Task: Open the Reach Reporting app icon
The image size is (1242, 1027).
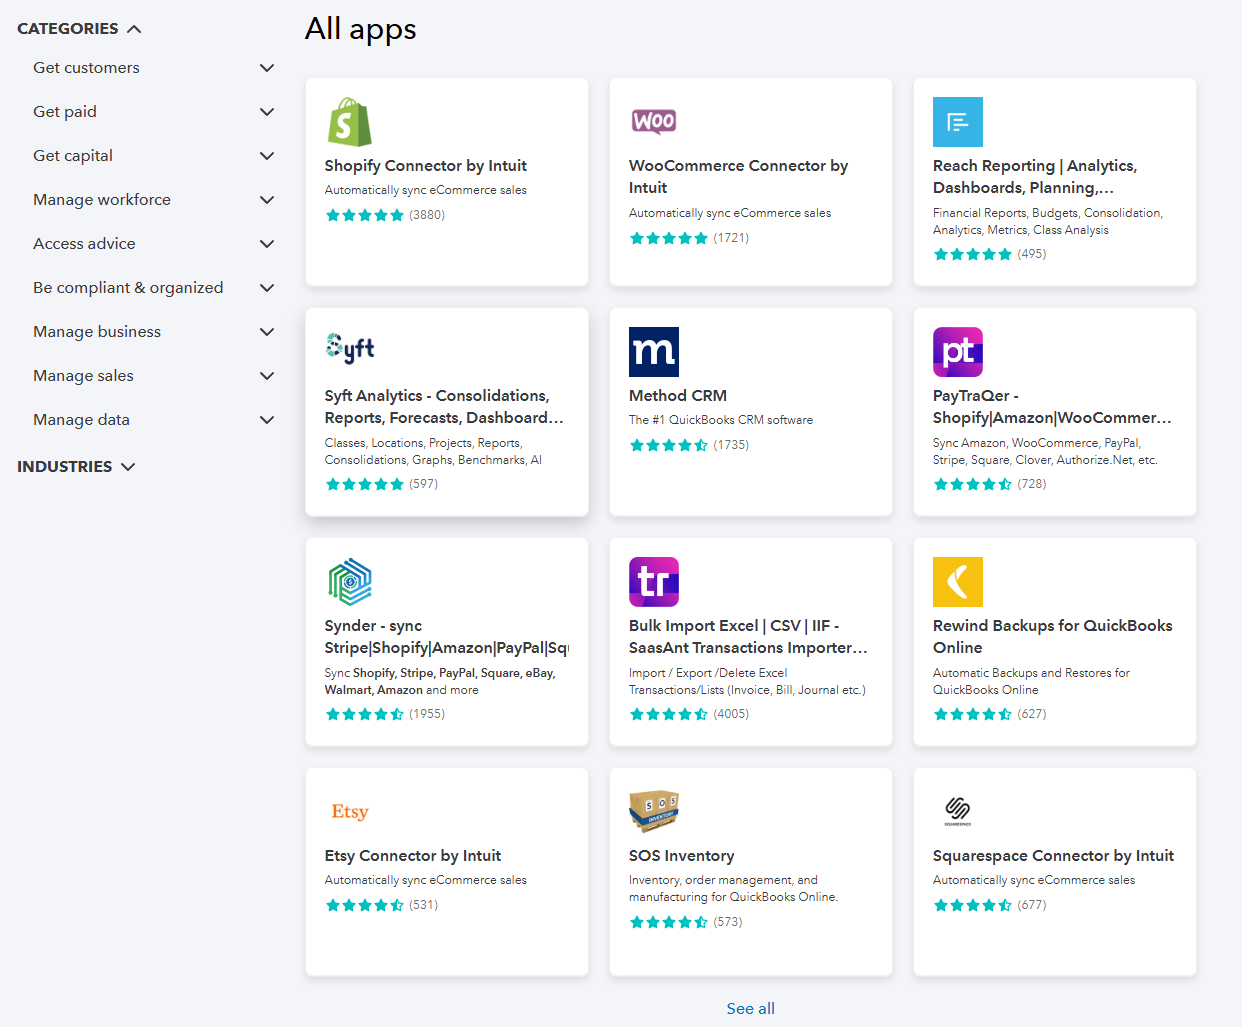Action: click(957, 121)
